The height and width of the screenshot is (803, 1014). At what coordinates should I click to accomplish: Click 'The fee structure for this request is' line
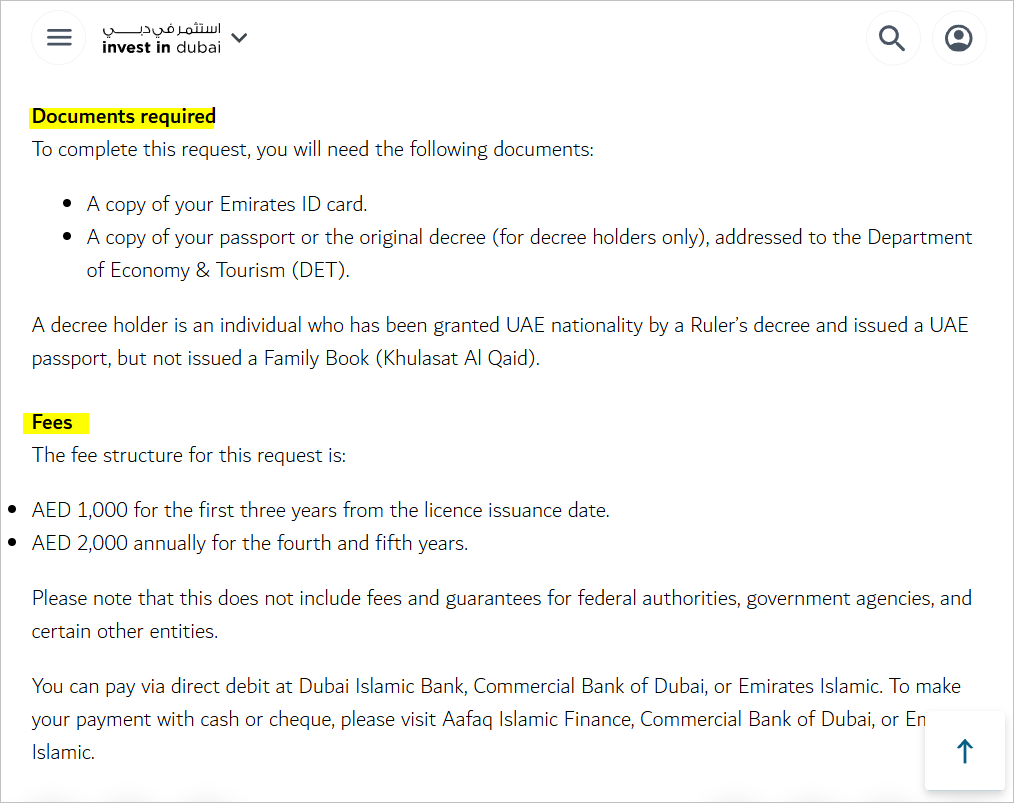[x=189, y=455]
